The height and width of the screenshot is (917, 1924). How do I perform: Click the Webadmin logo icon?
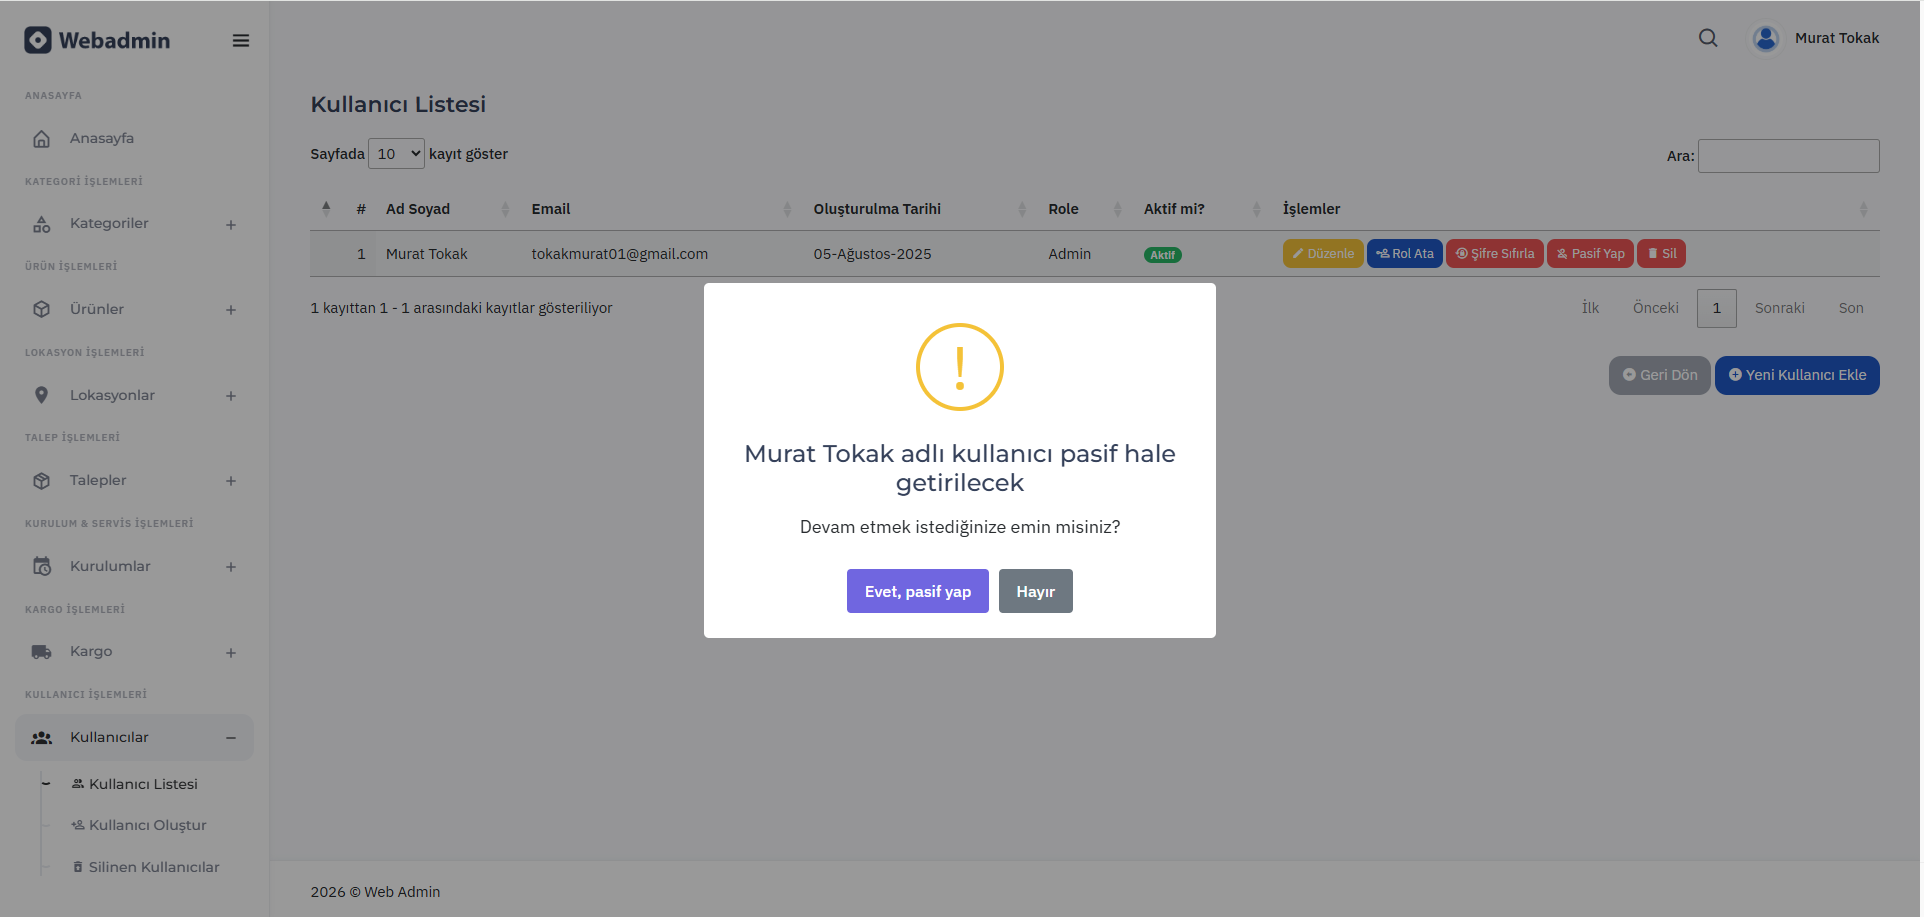(38, 40)
